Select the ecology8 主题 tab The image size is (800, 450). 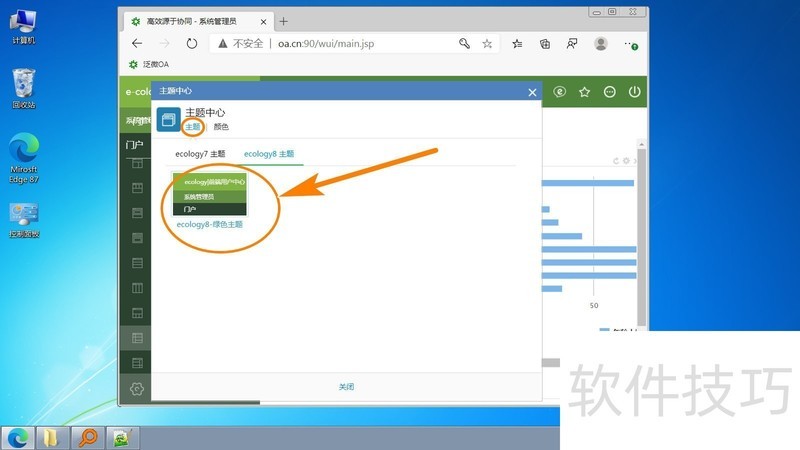click(269, 154)
